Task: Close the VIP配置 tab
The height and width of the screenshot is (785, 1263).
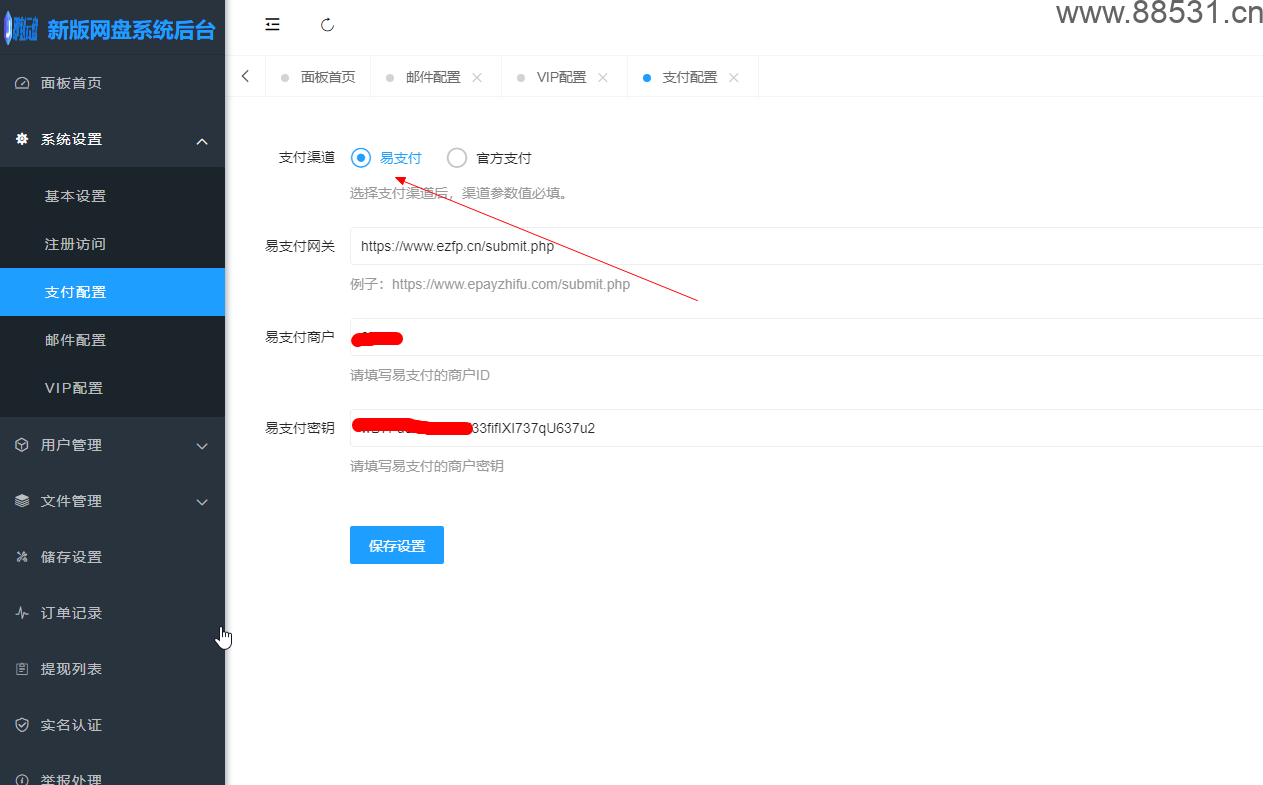Action: pos(603,77)
